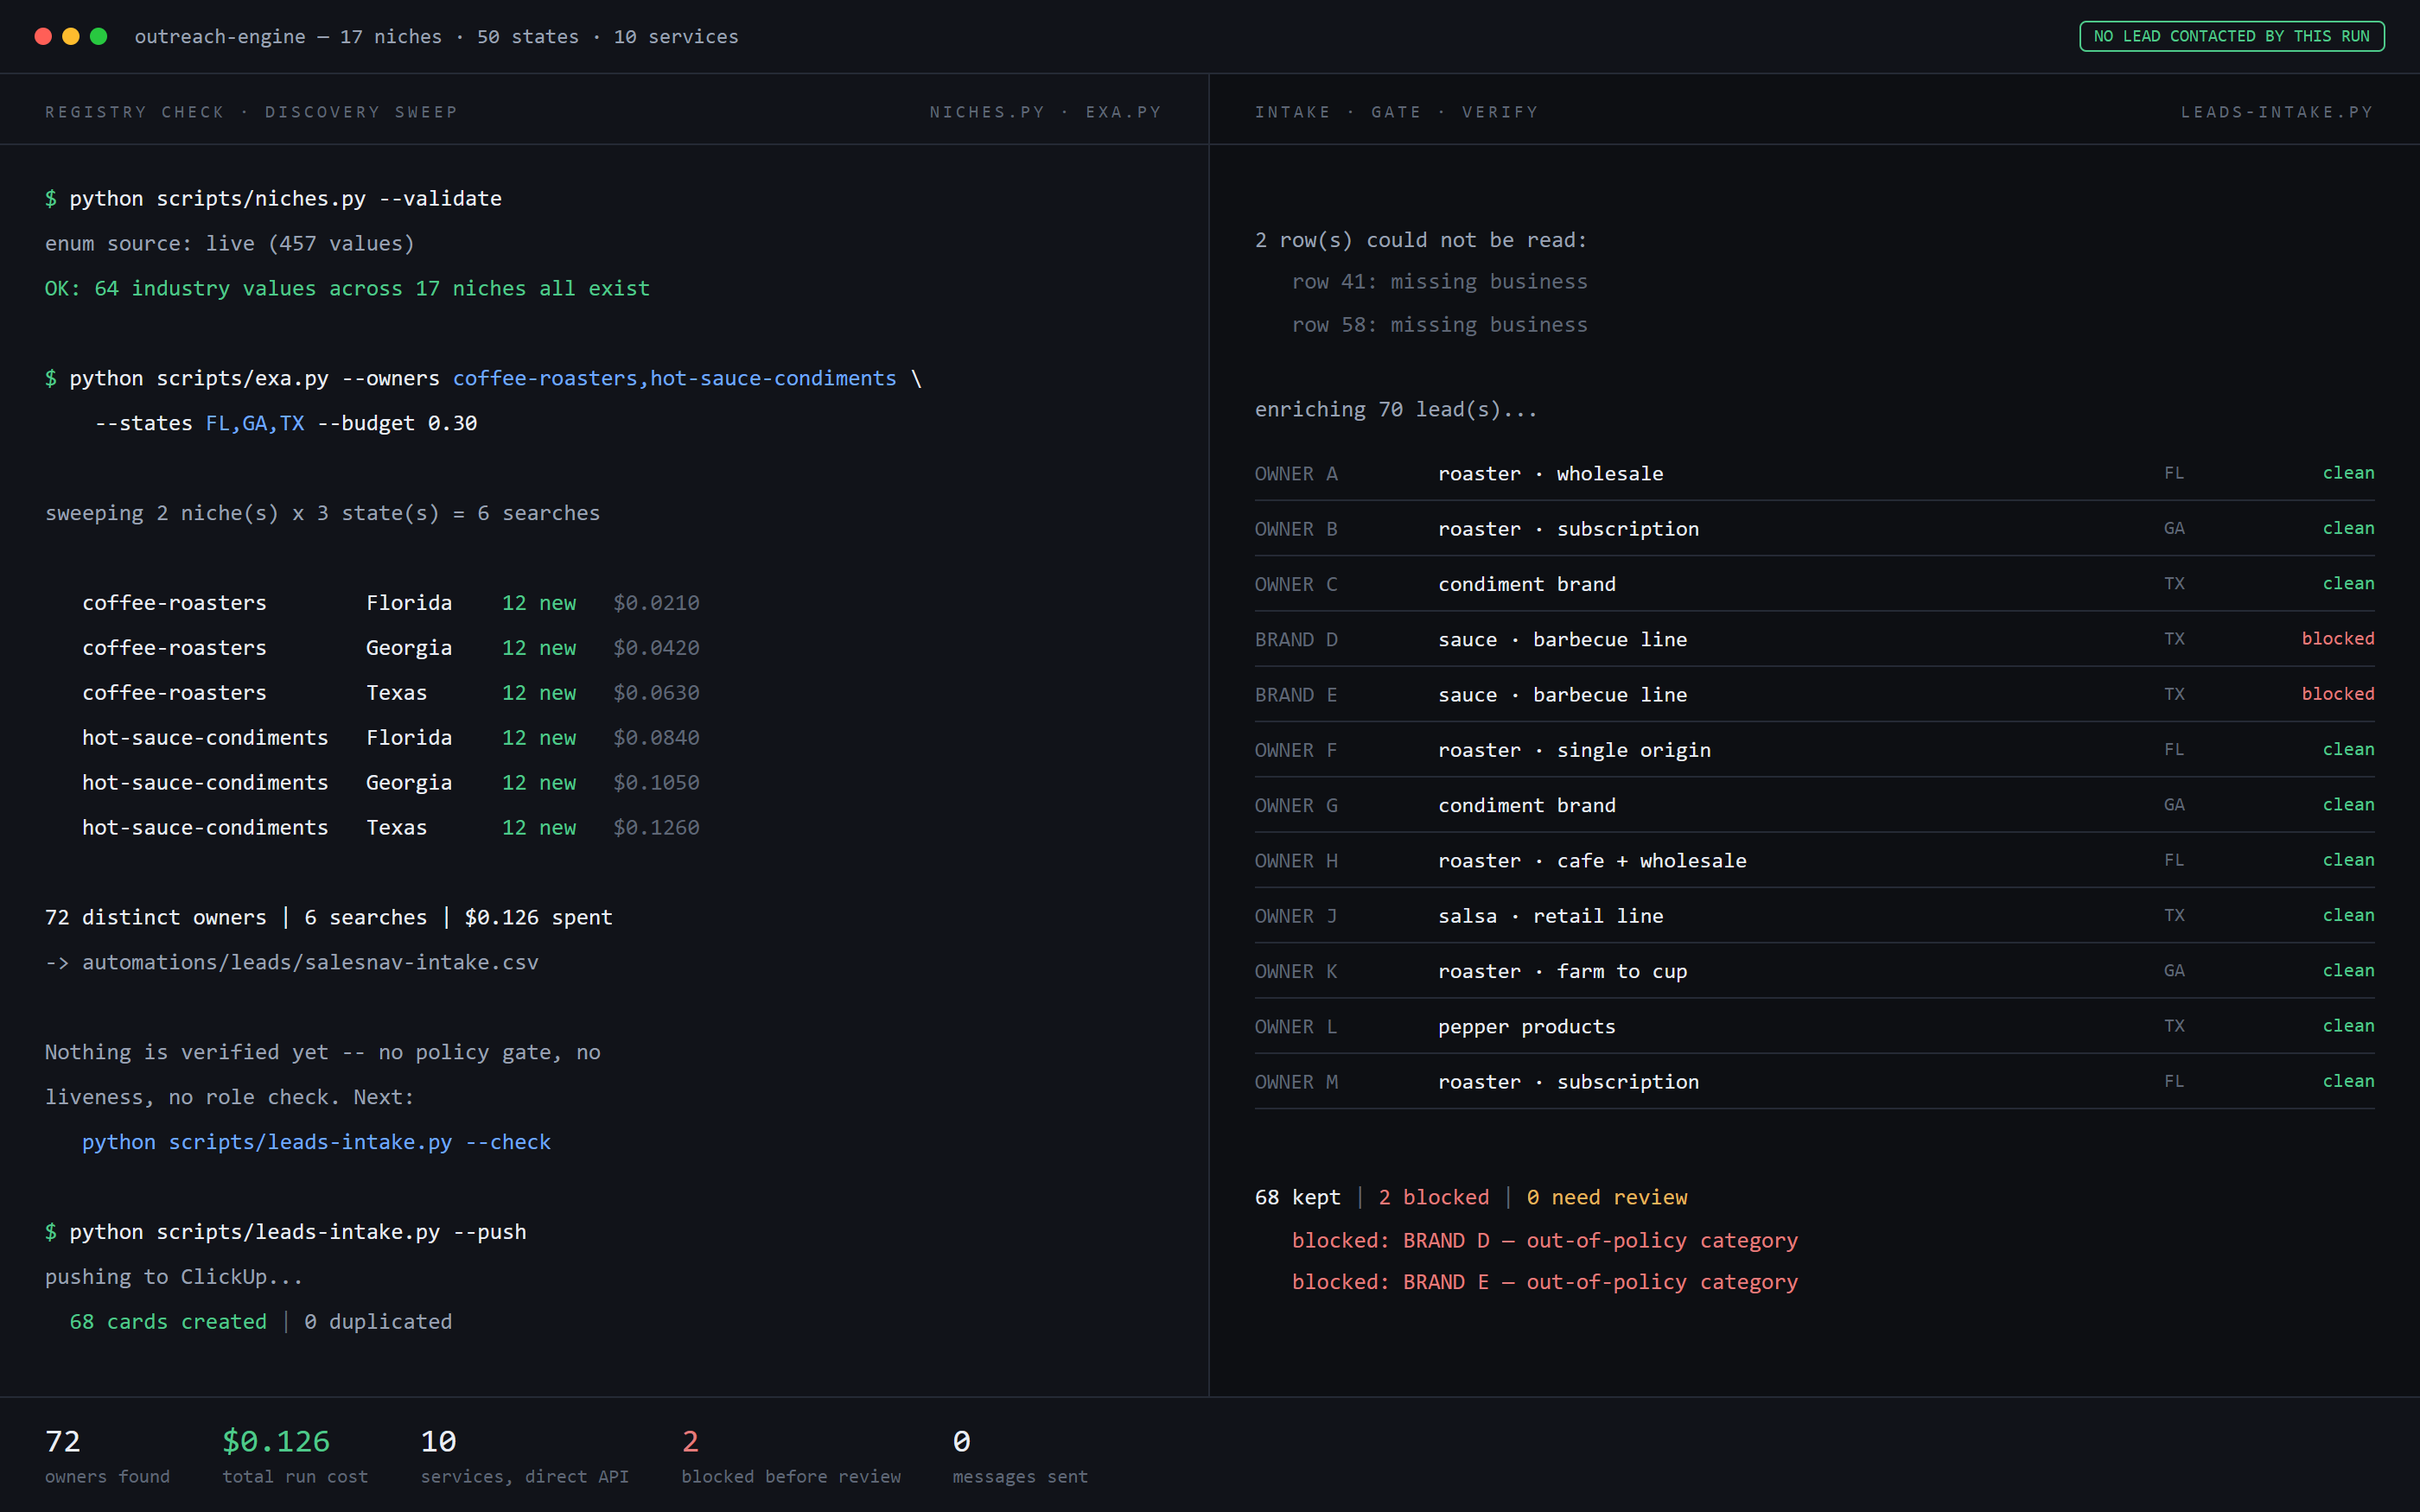The height and width of the screenshot is (1512, 2420).
Task: Click '0 duplicated' text
Action: tap(378, 1322)
